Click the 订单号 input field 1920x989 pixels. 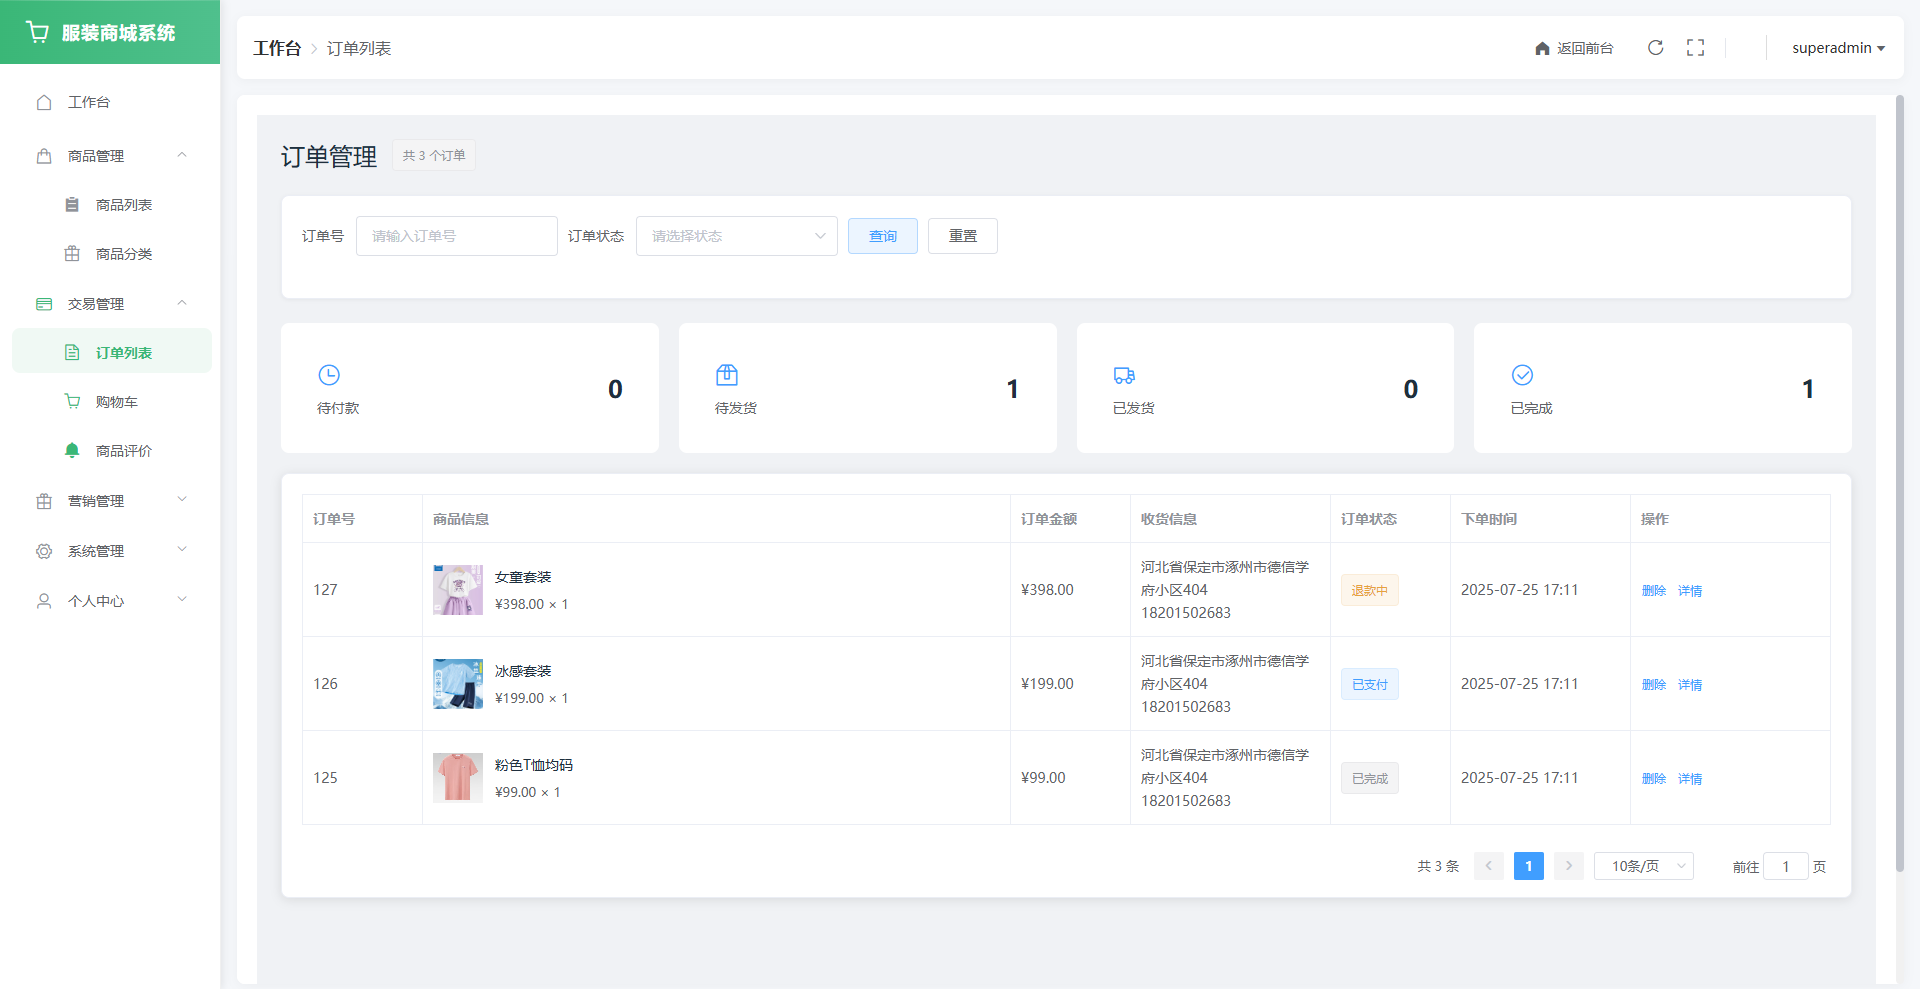click(457, 236)
